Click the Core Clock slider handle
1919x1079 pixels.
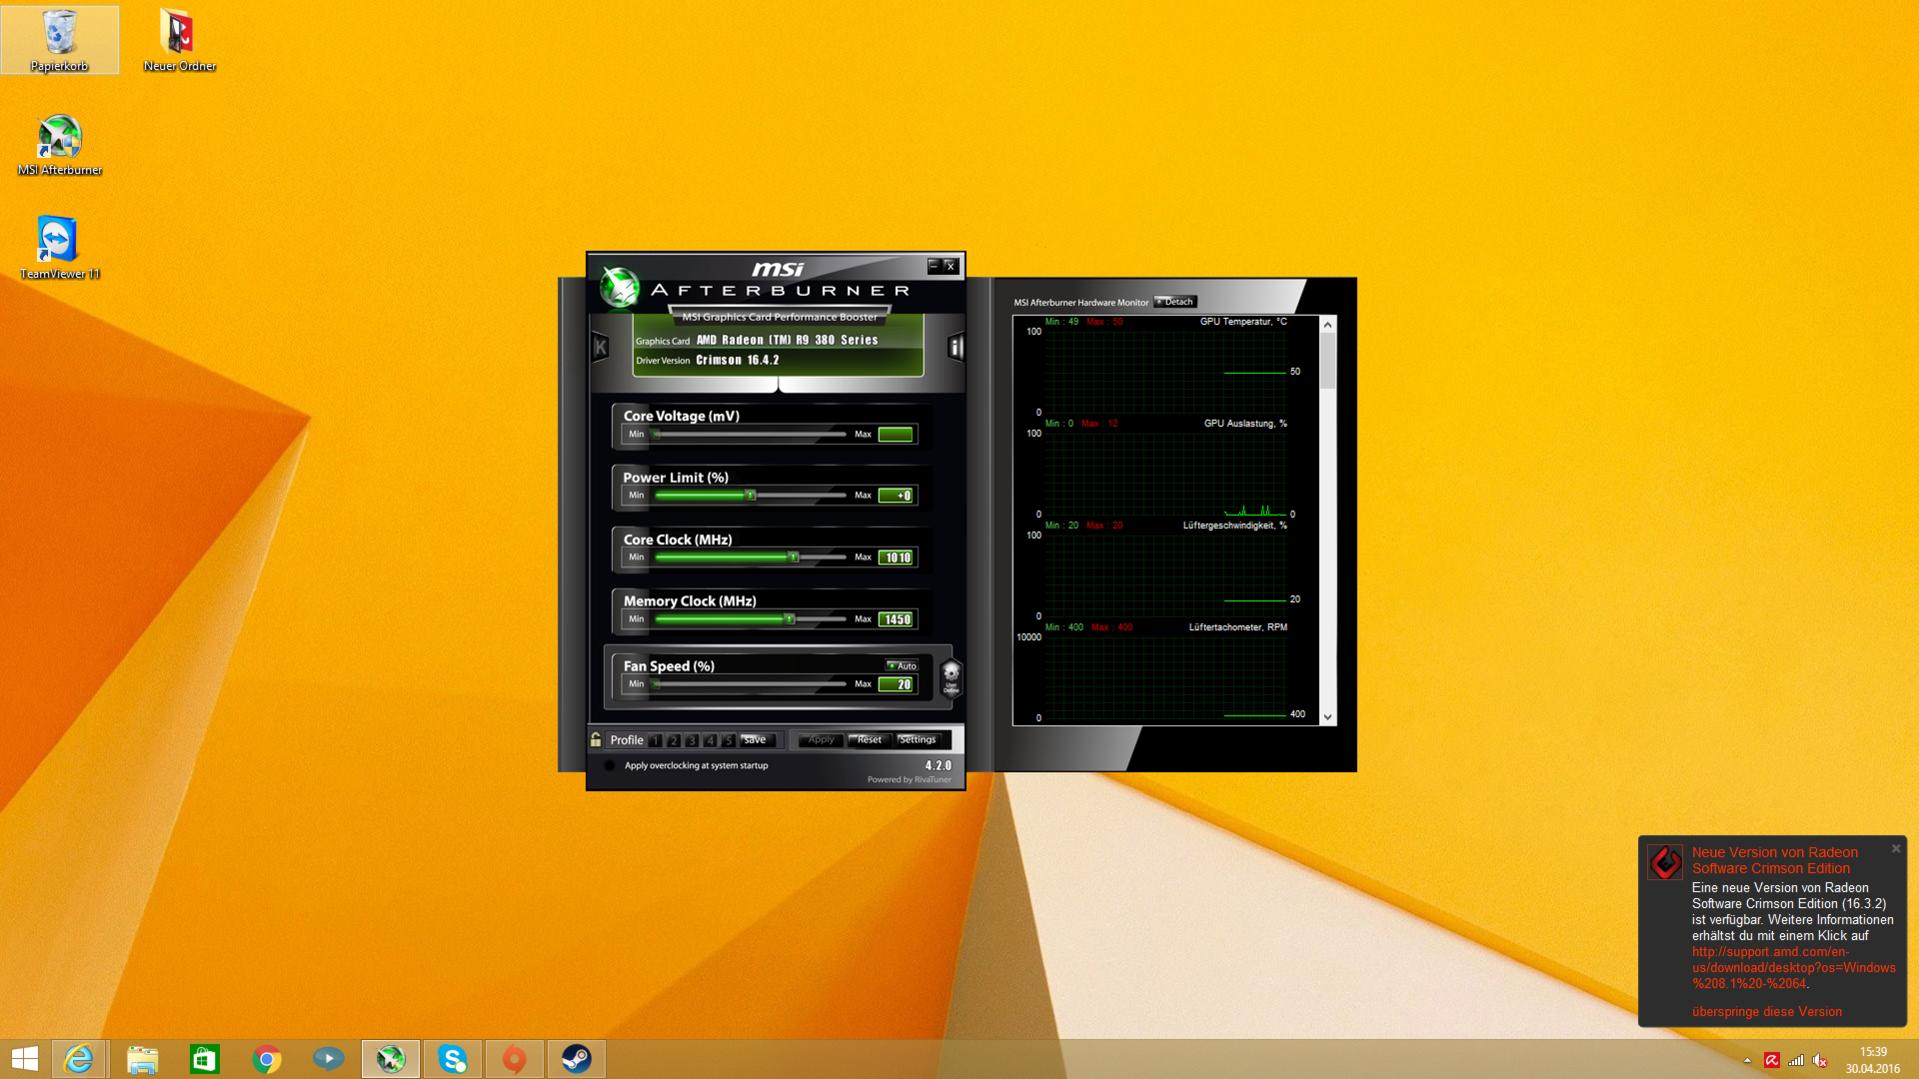click(x=794, y=557)
